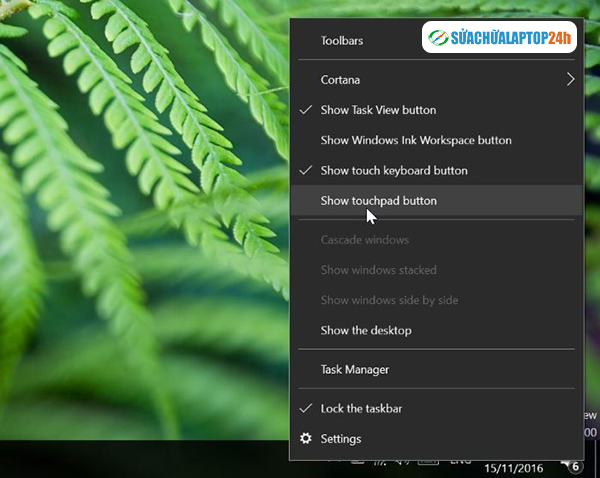Uncheck Show Task View button
600x478 pixels.
click(378, 110)
